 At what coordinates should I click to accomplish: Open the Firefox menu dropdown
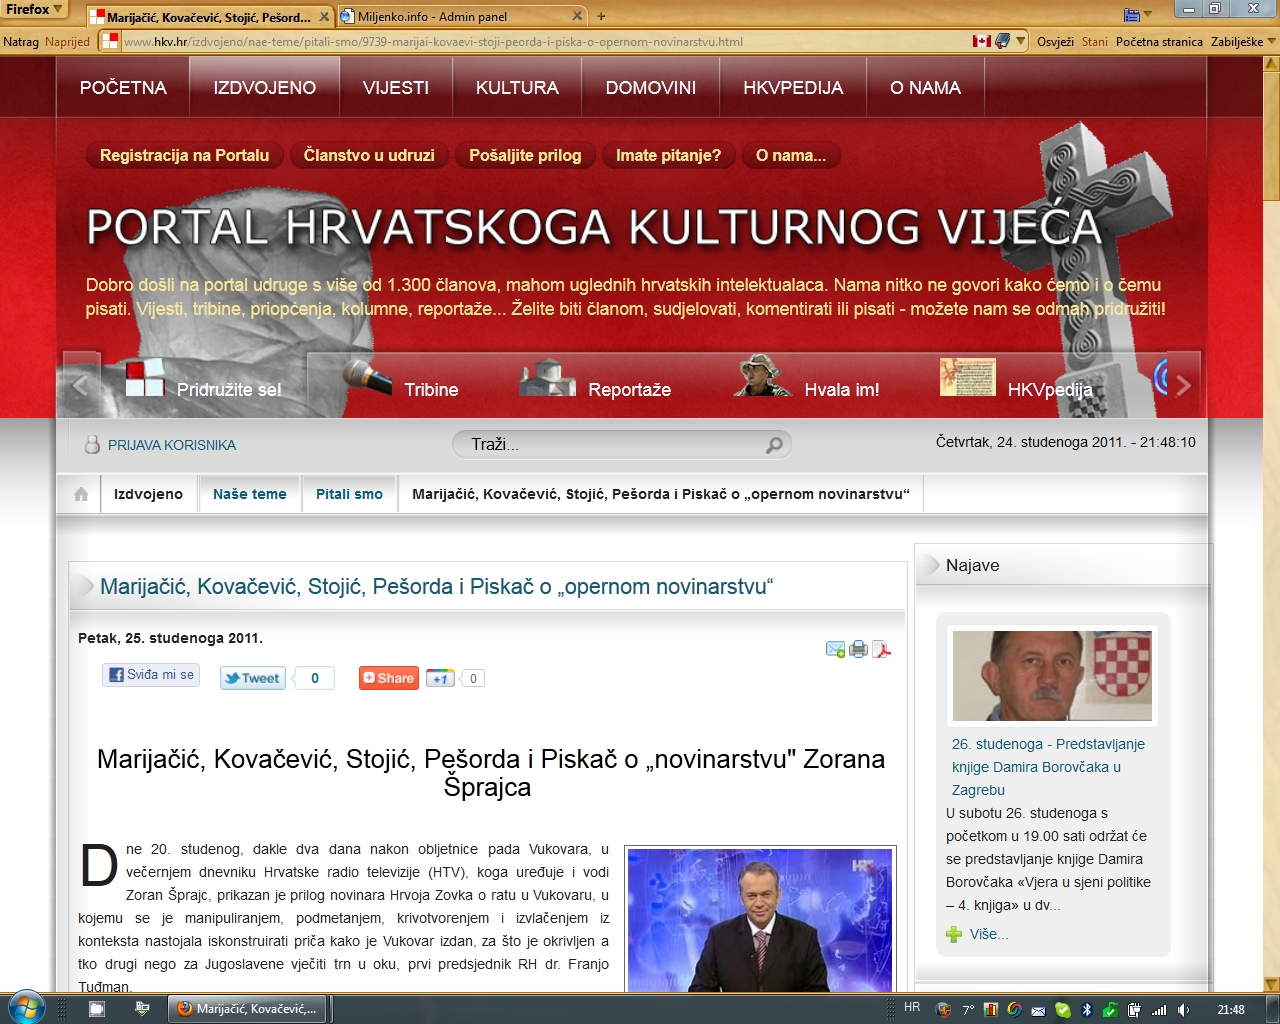pos(35,9)
